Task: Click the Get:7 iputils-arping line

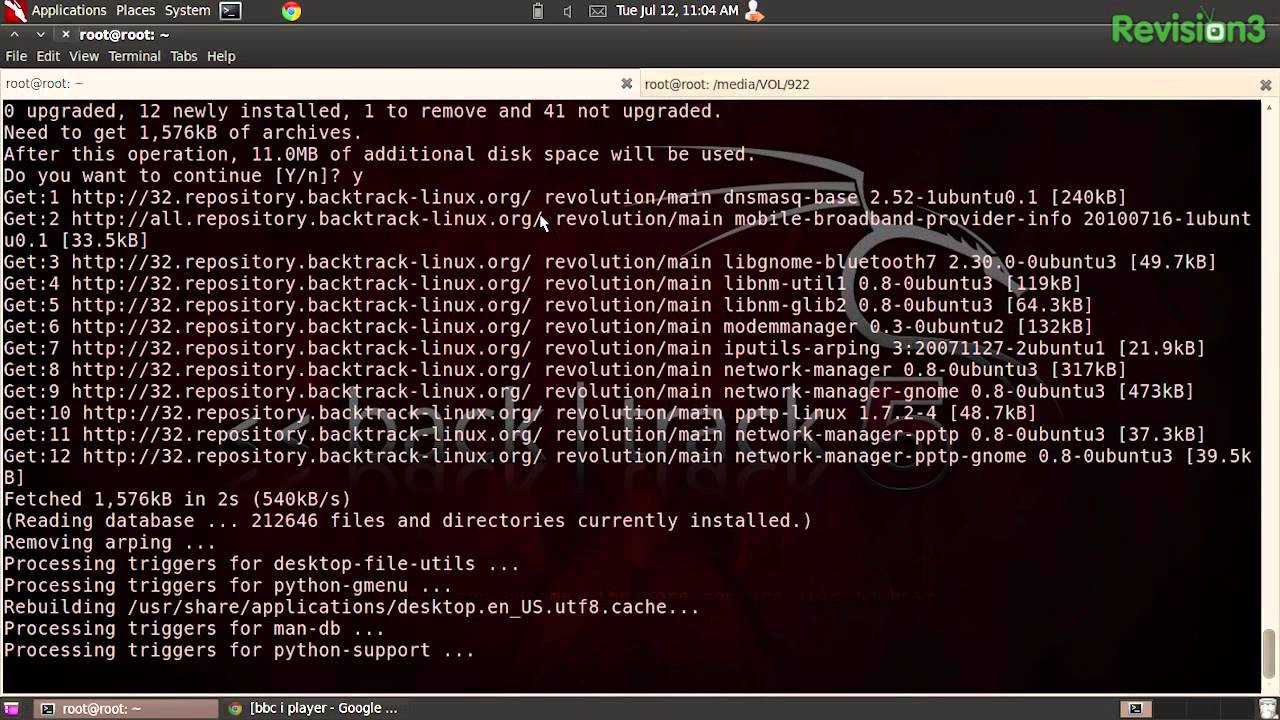Action: coord(604,348)
